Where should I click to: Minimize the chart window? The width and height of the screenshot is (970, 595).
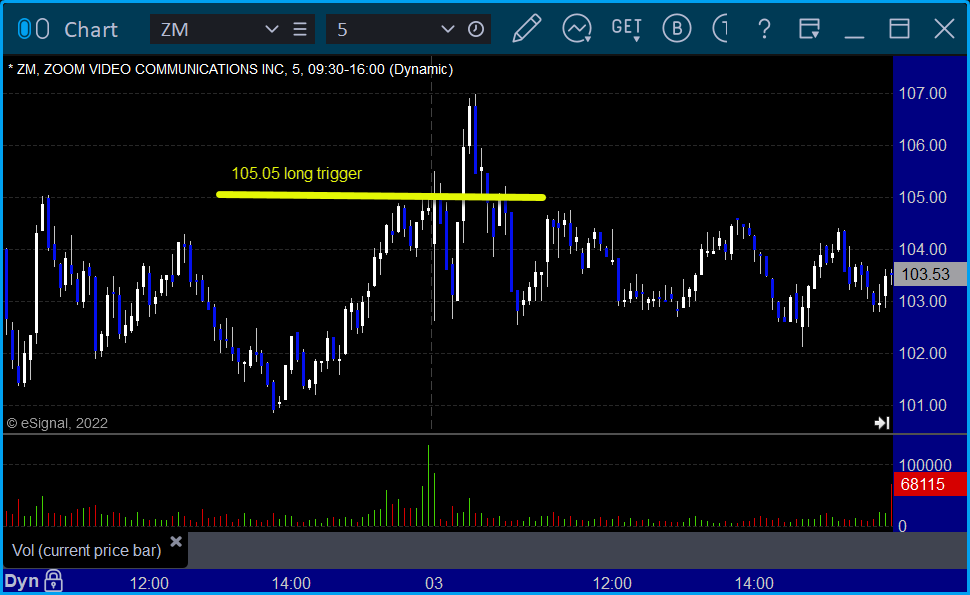tap(854, 36)
